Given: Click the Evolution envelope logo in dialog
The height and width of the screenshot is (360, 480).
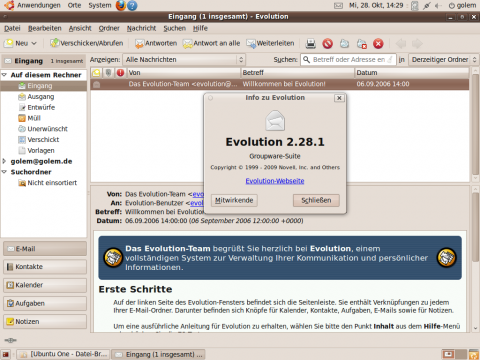Looking at the screenshot, I should (275, 120).
